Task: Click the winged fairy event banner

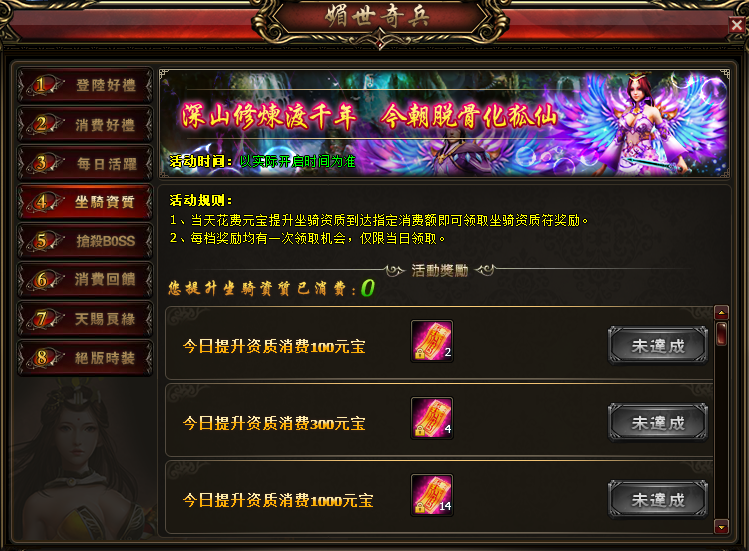Action: point(444,123)
